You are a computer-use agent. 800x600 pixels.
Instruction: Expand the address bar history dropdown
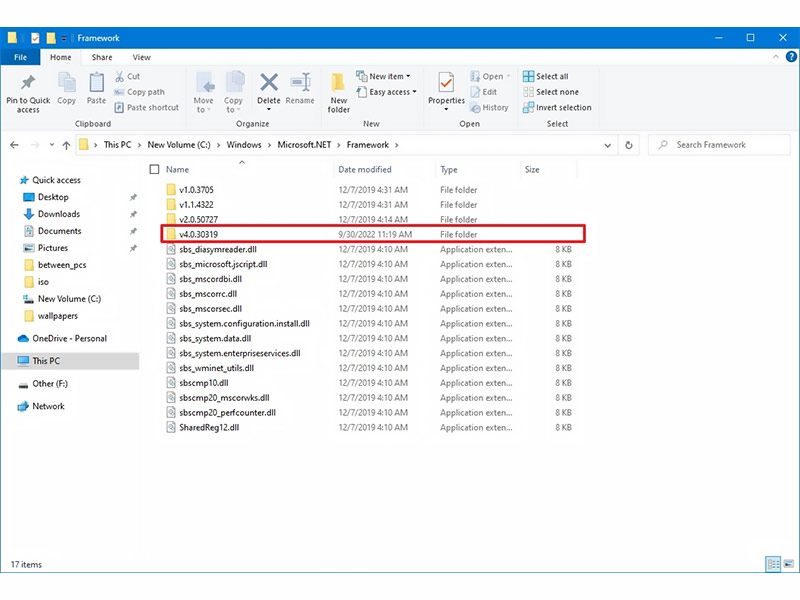pos(608,145)
